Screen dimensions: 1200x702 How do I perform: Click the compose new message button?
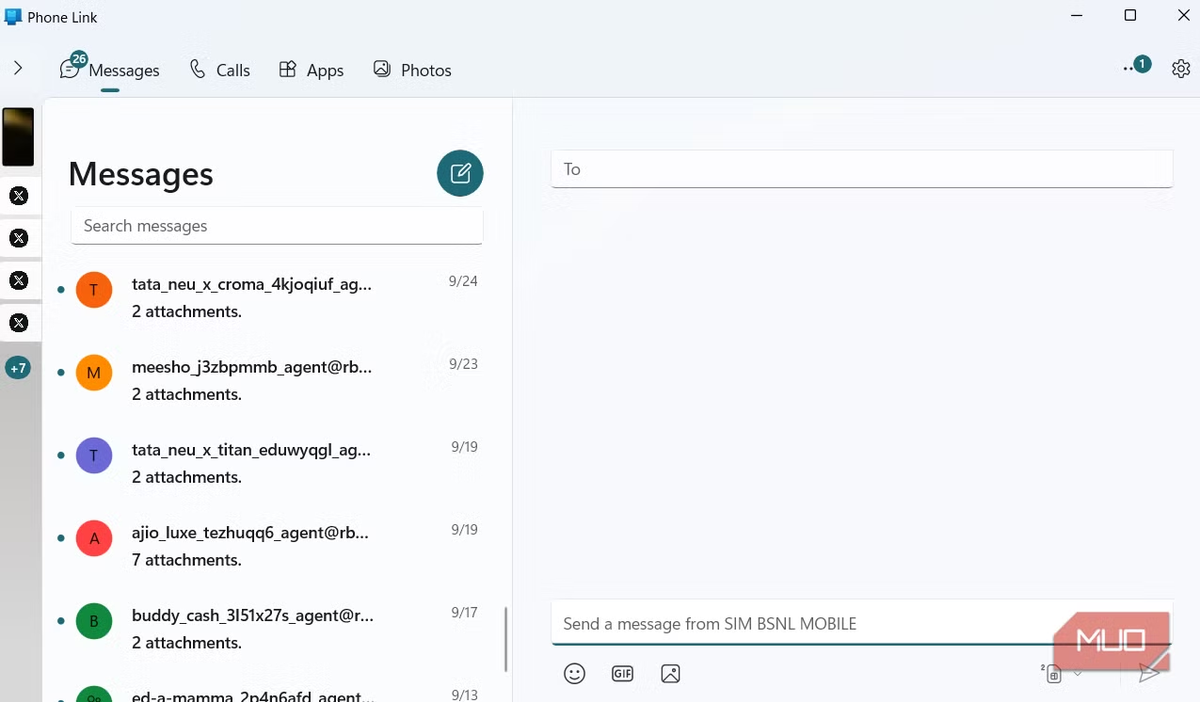[x=460, y=174]
